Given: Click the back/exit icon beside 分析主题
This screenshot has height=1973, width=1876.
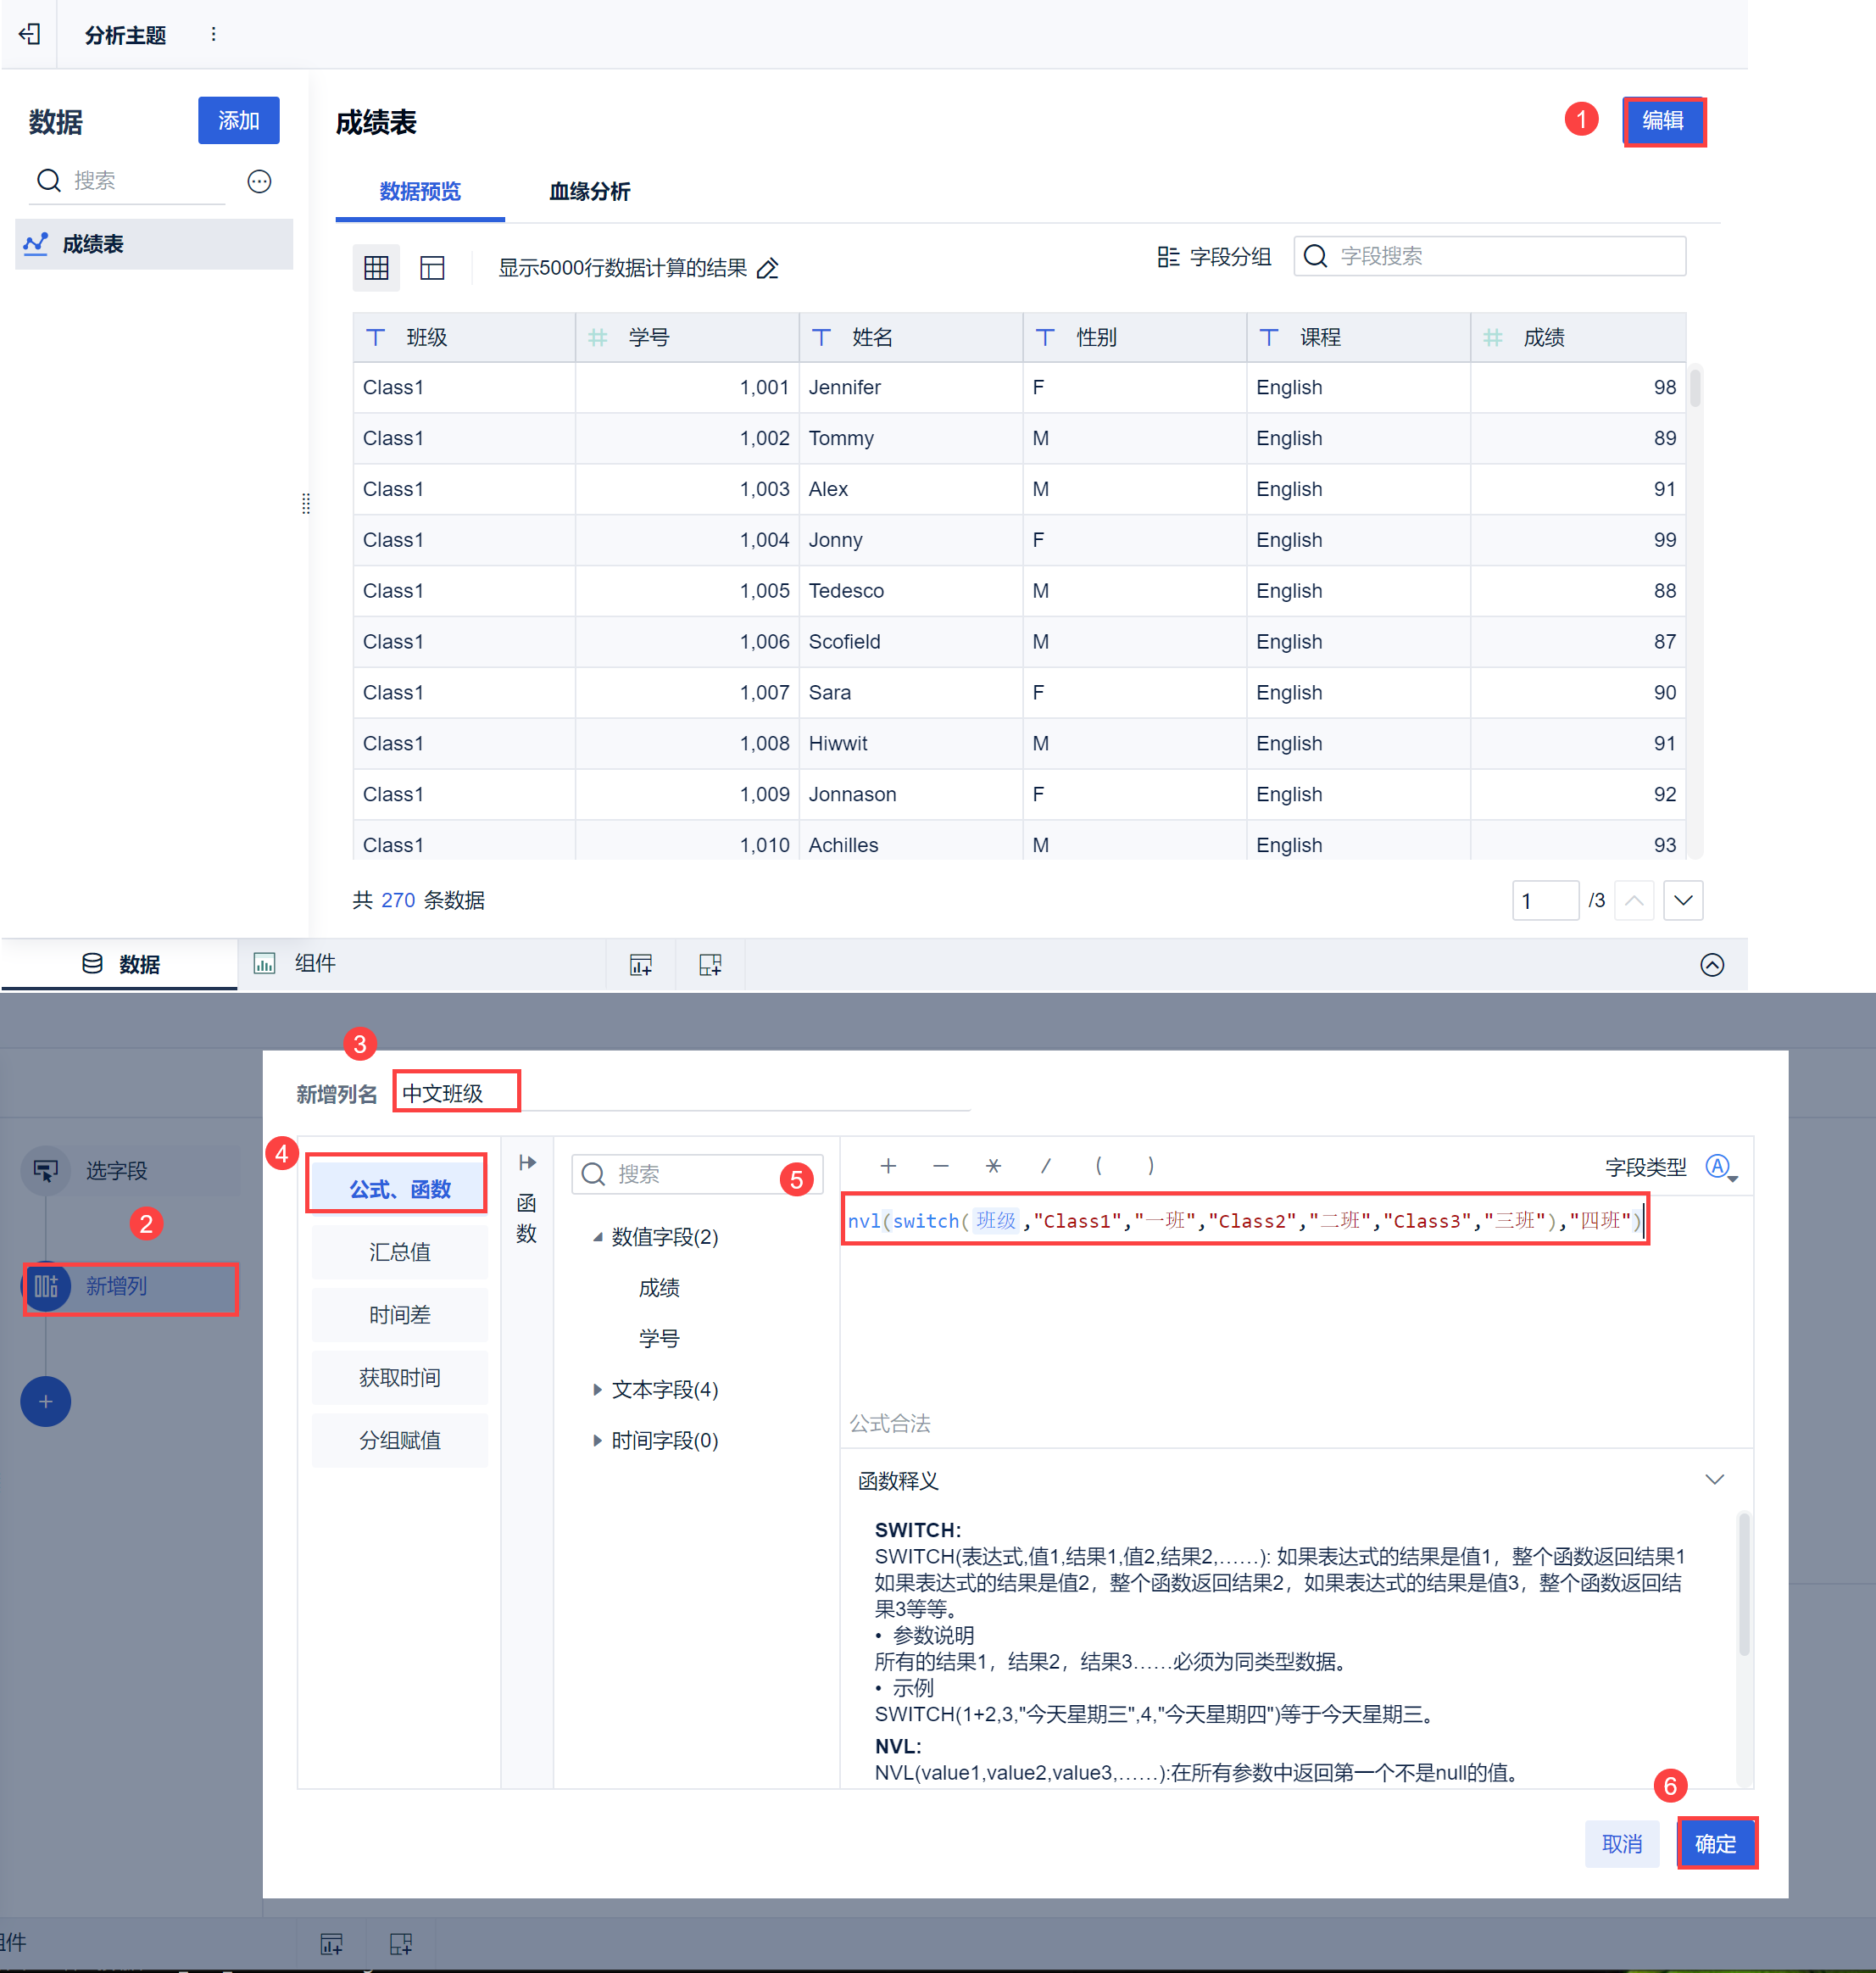Looking at the screenshot, I should pyautogui.click(x=30, y=34).
